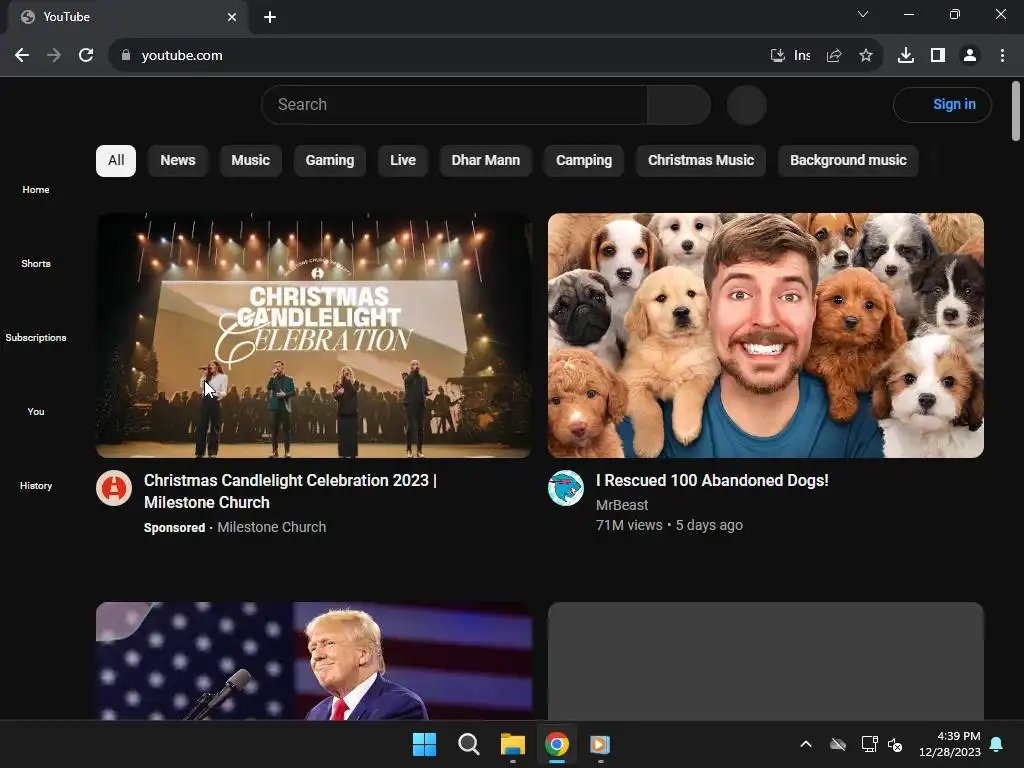Open the Chrome profile avatar
The height and width of the screenshot is (768, 1024).
point(970,56)
